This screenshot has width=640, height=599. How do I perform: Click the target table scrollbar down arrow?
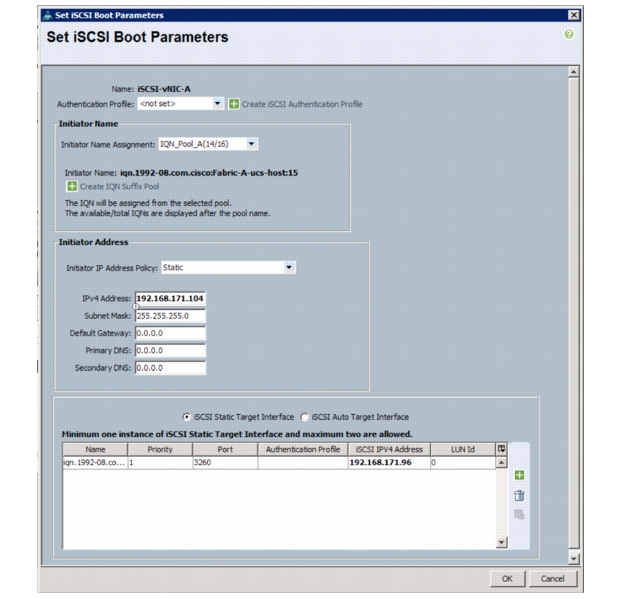[x=502, y=542]
